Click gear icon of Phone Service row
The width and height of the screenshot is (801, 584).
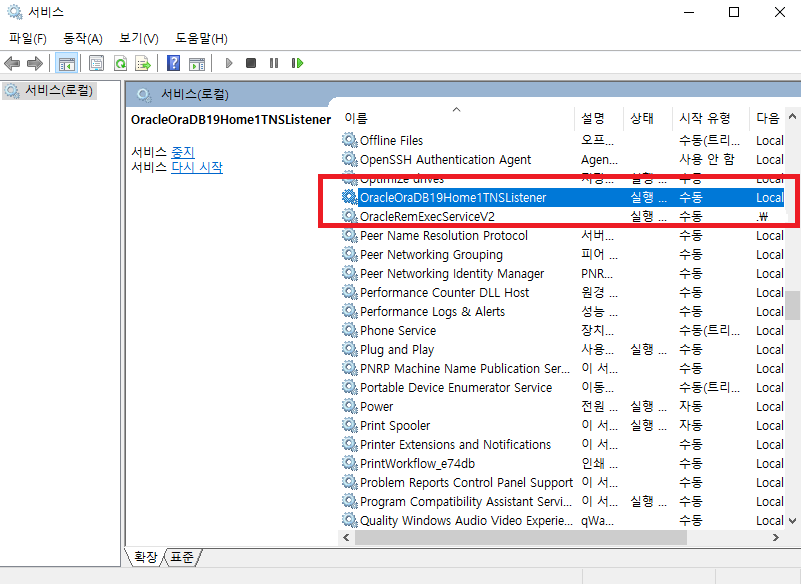point(349,331)
